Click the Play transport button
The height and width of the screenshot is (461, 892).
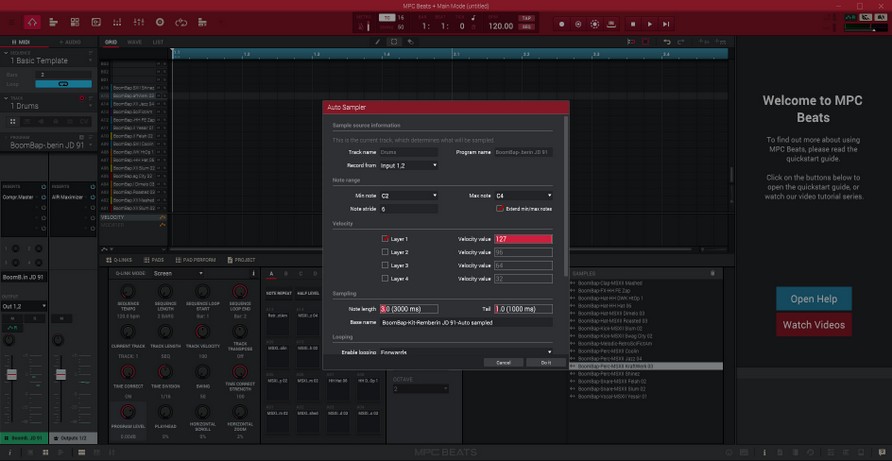650,24
